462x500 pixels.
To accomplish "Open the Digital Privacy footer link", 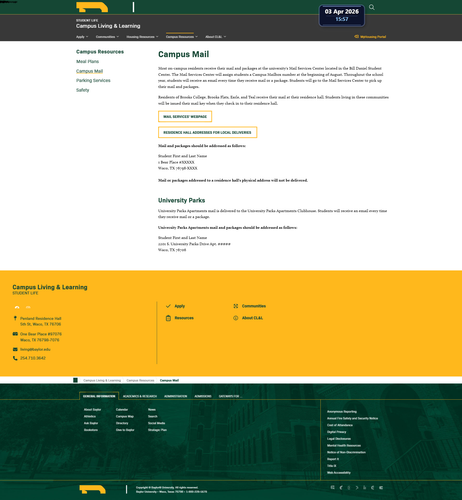I will coord(337,432).
